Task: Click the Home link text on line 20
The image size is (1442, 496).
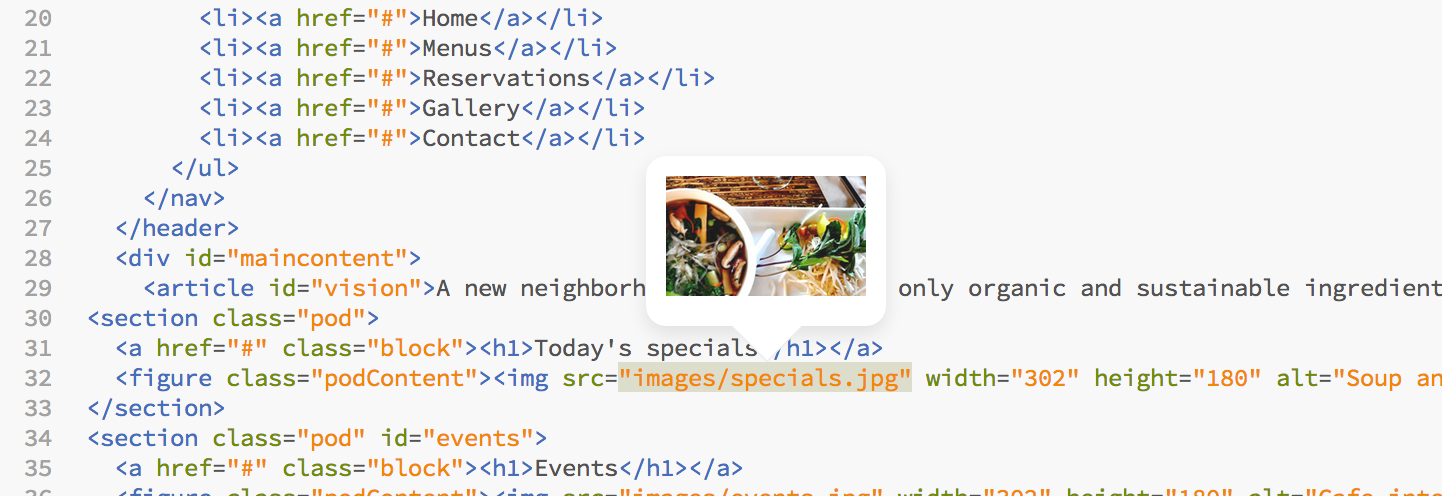Action: pos(450,18)
